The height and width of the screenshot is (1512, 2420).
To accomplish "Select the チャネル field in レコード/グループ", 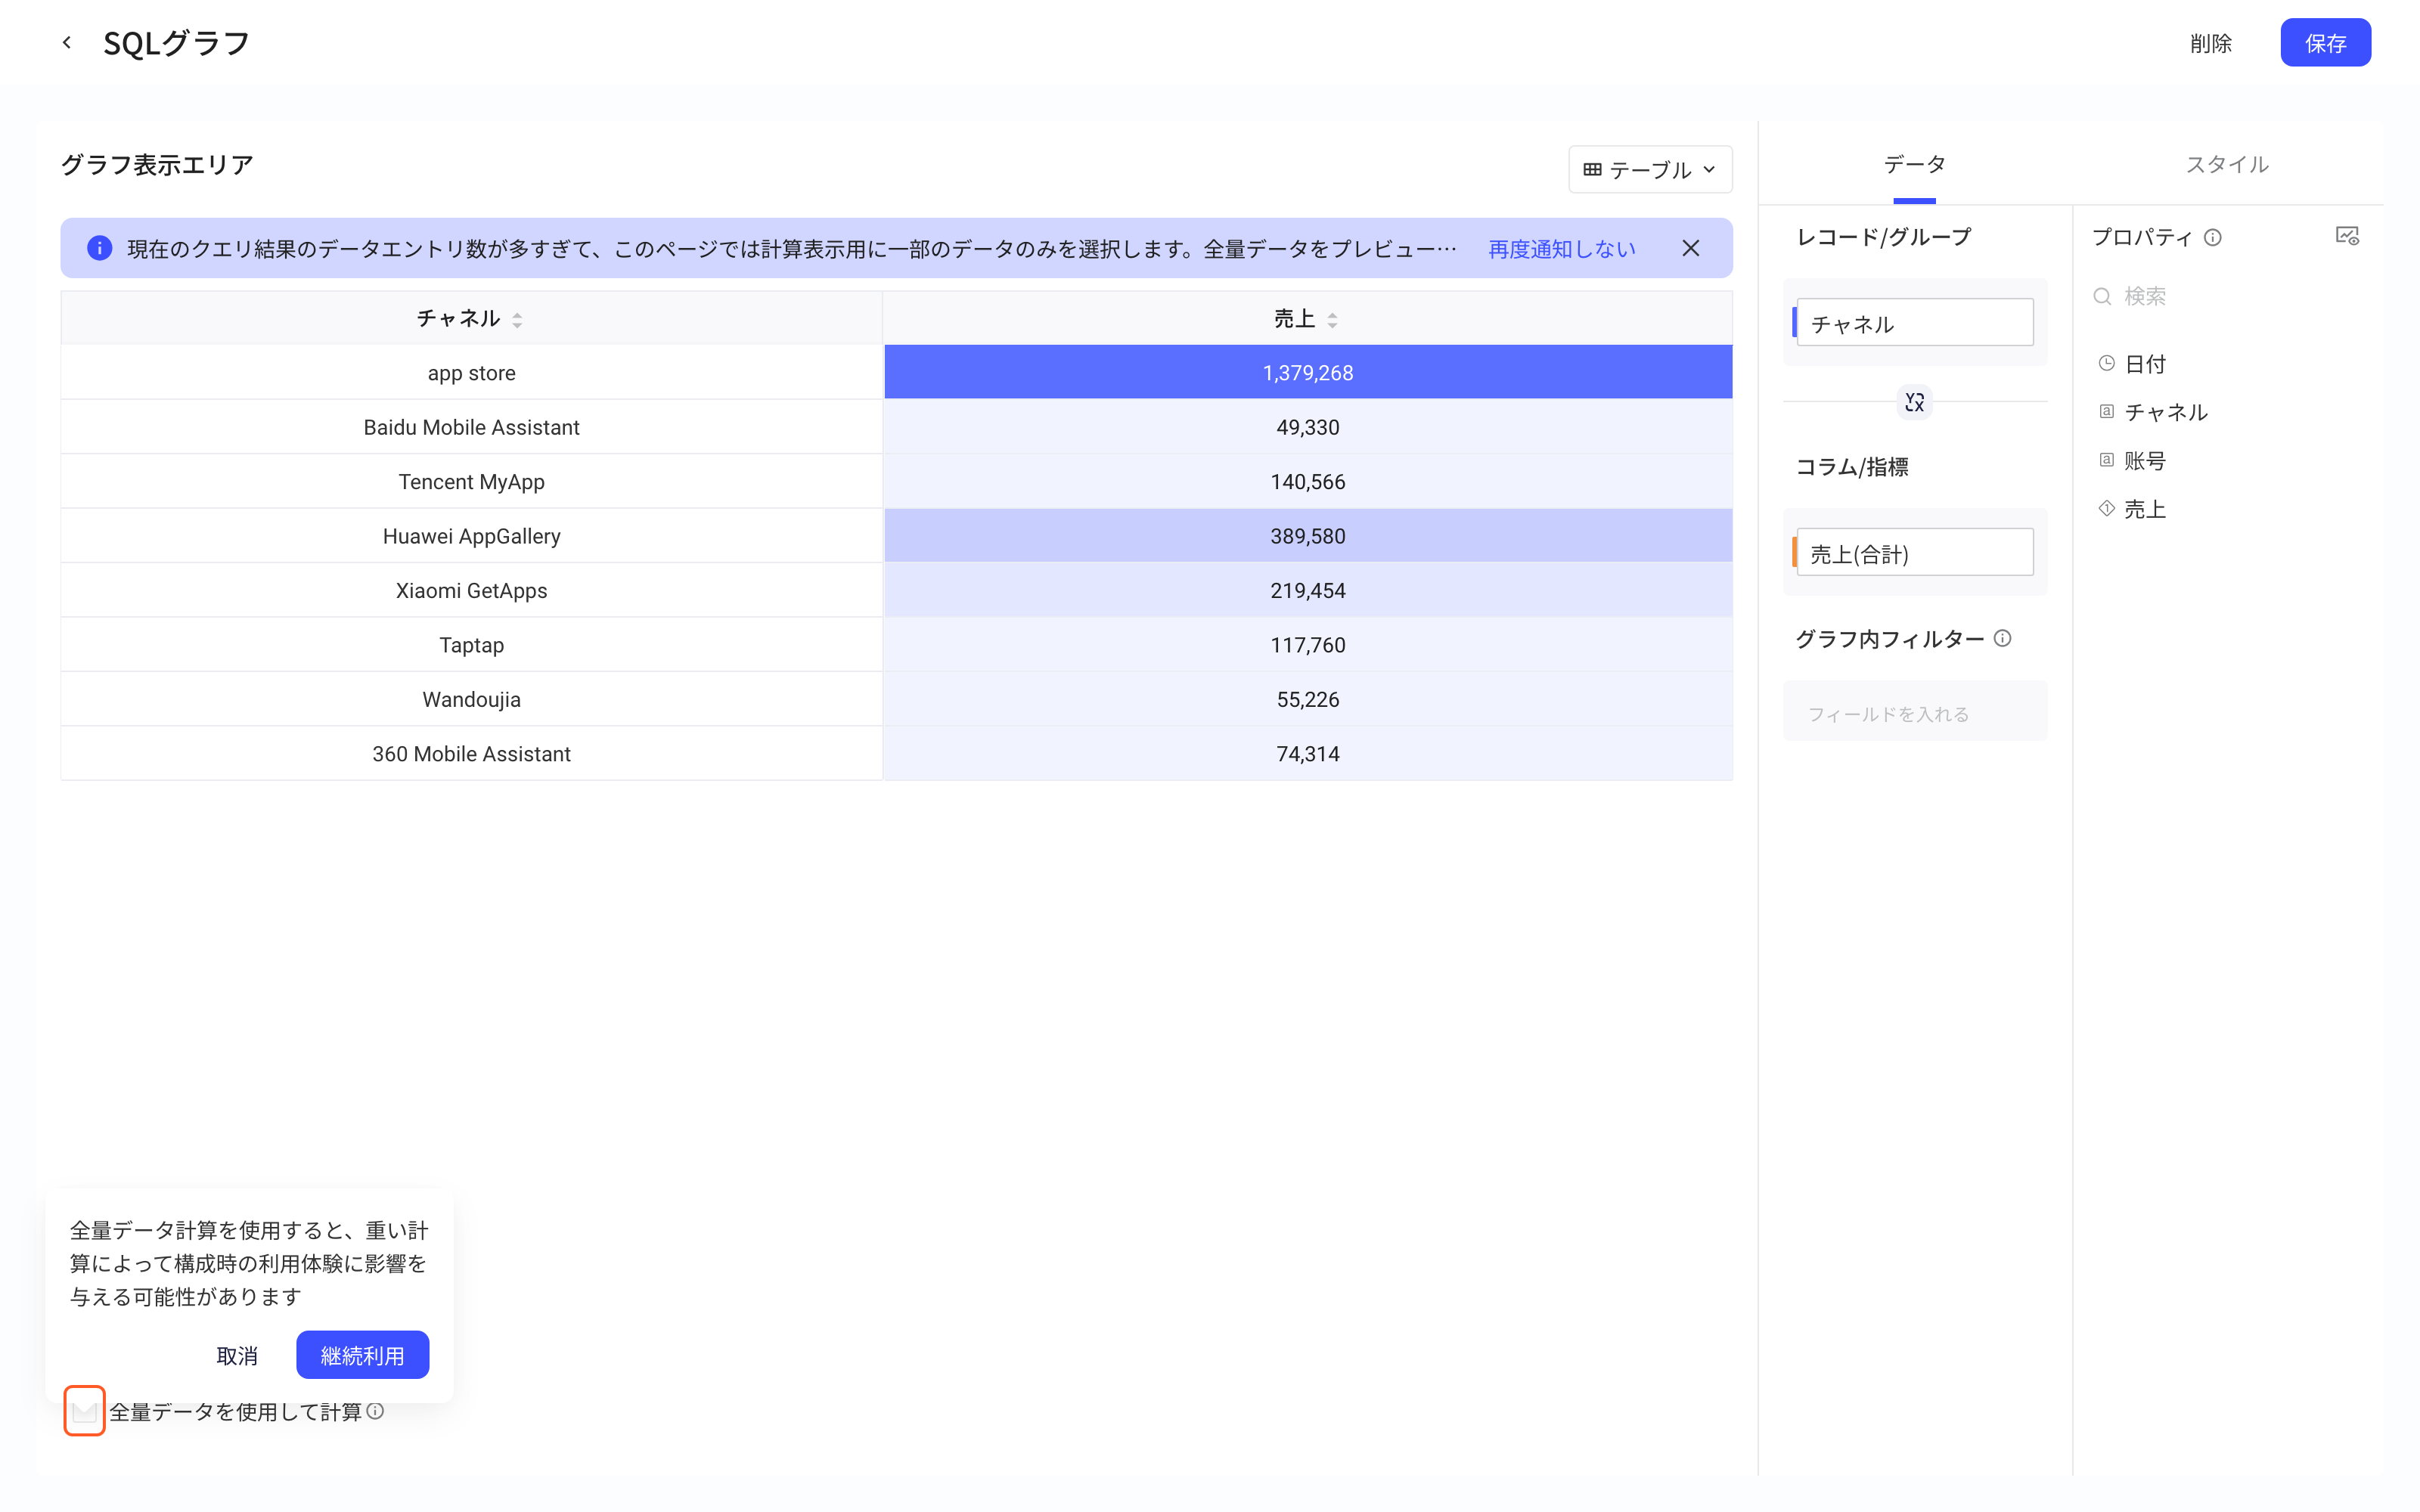I will coord(1914,323).
